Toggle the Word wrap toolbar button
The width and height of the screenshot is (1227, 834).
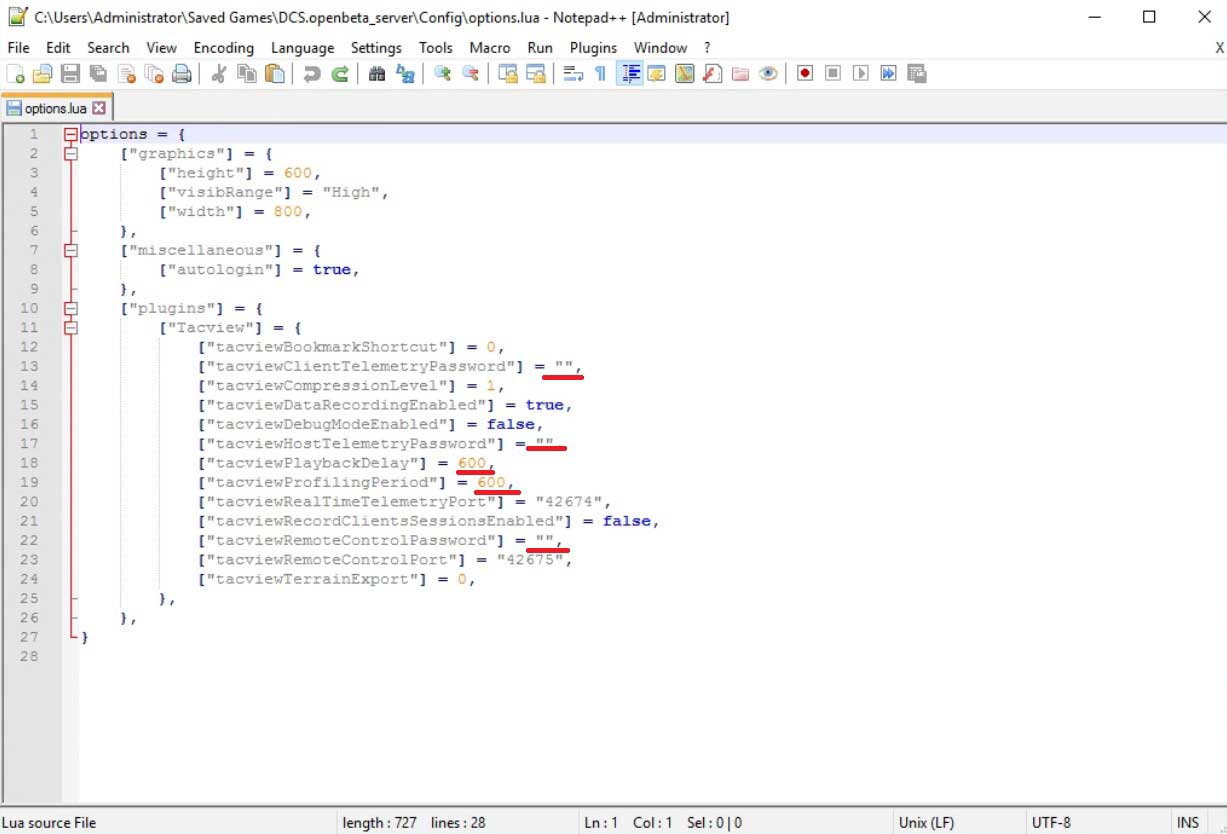(x=573, y=73)
